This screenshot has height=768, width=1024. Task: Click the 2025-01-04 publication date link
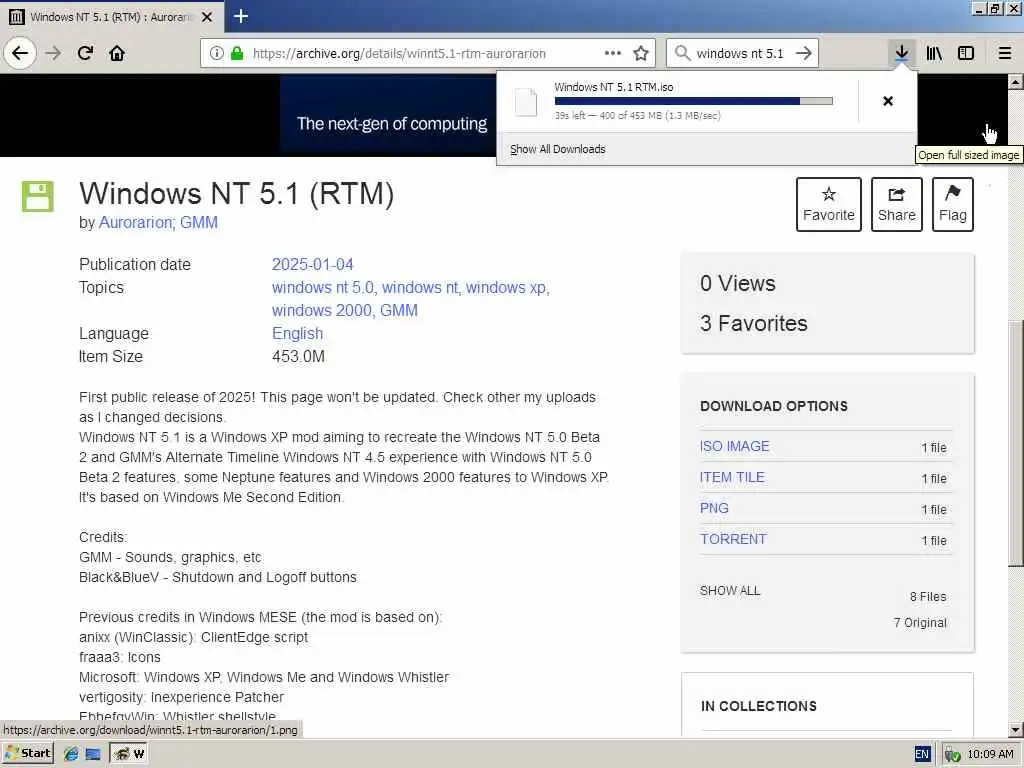tap(312, 264)
